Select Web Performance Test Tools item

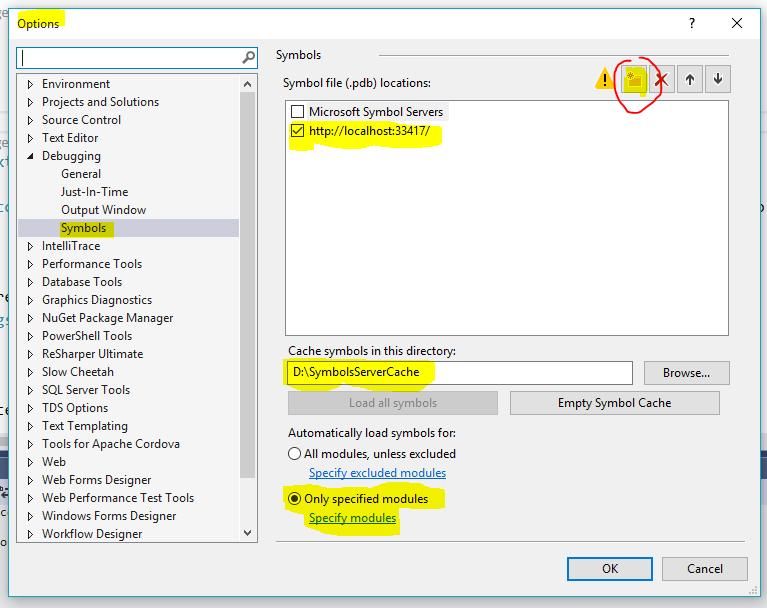pos(118,498)
